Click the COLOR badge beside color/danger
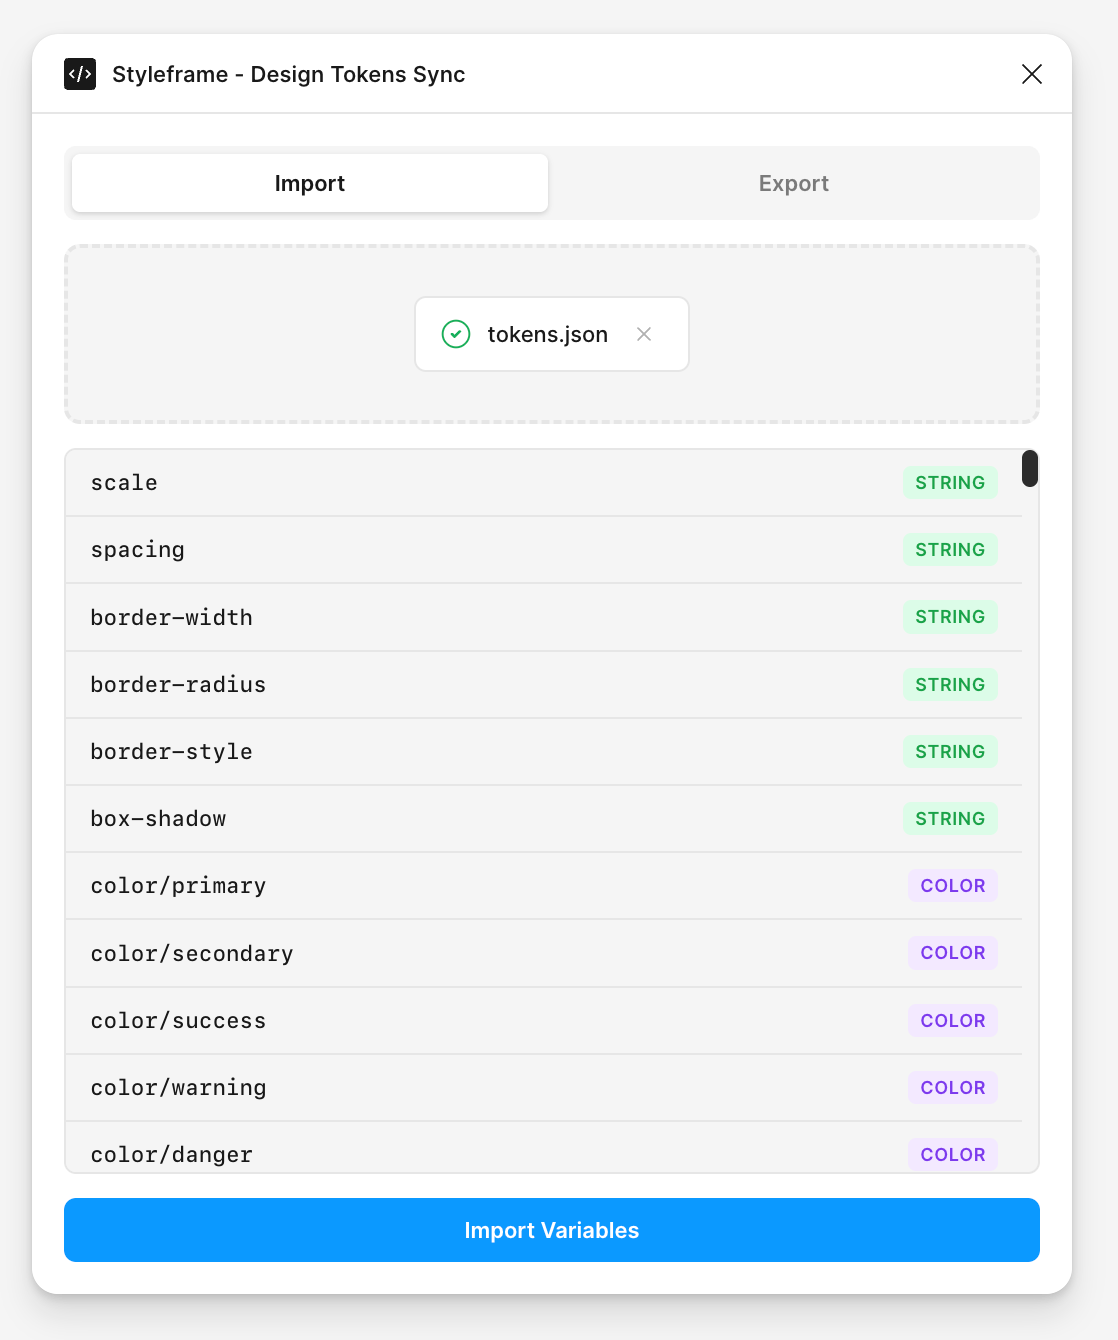This screenshot has height=1340, width=1118. tap(952, 1154)
